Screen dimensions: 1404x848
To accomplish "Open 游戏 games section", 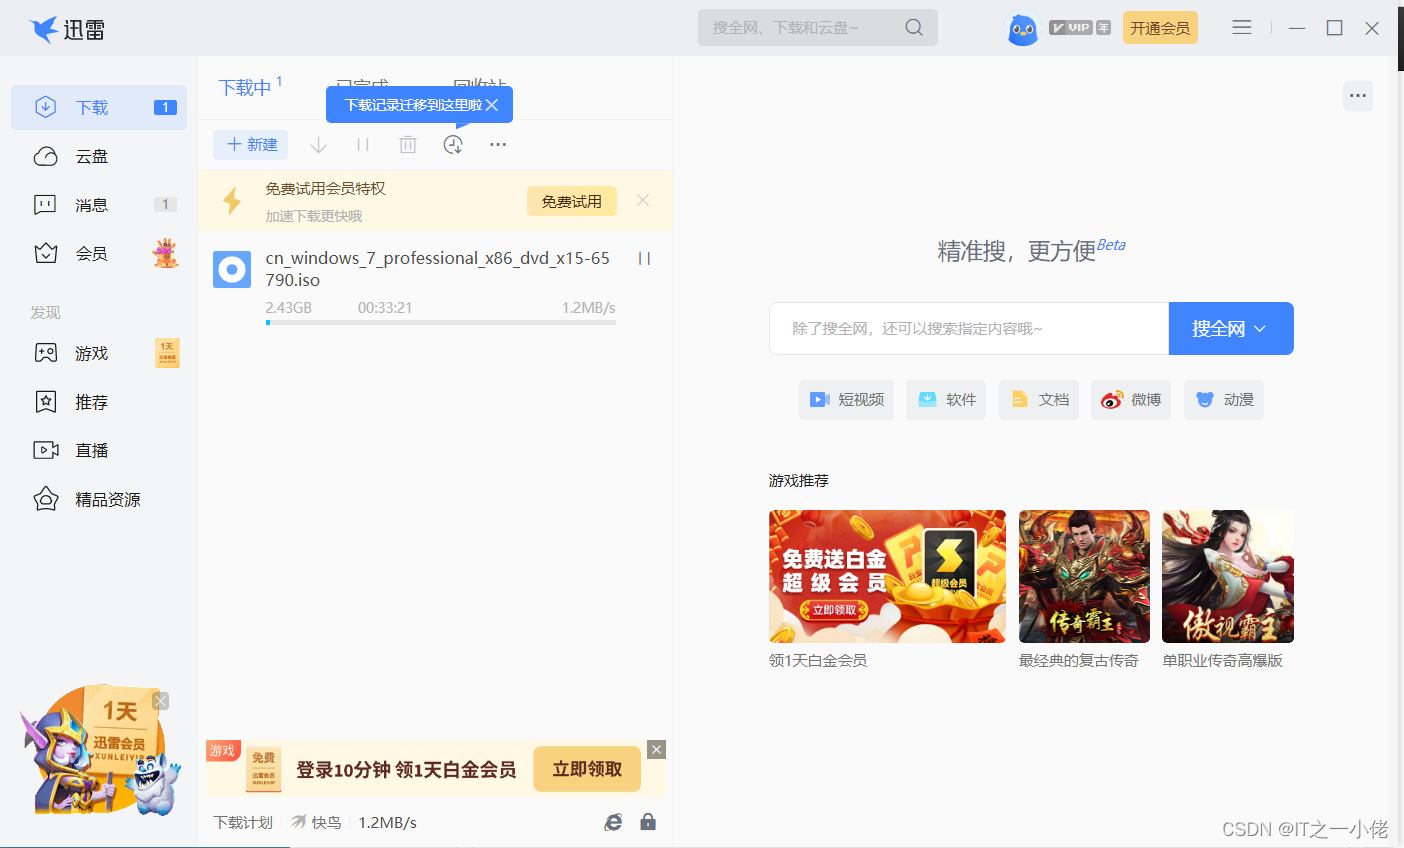I will (x=99, y=353).
